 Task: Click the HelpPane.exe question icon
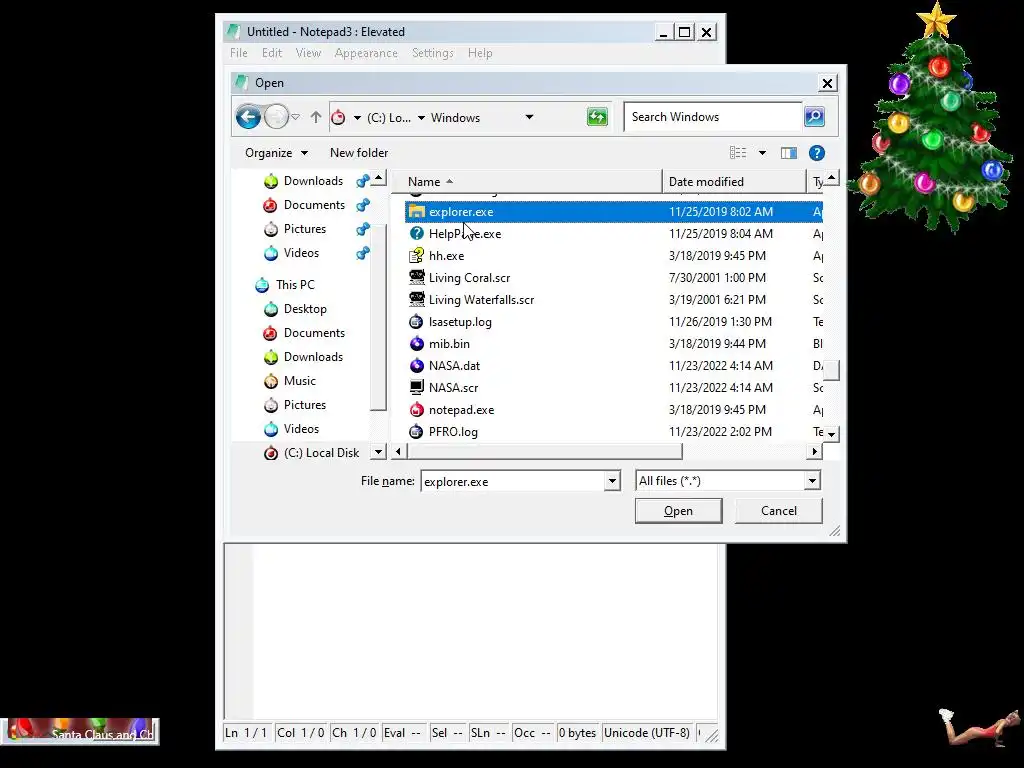(416, 234)
